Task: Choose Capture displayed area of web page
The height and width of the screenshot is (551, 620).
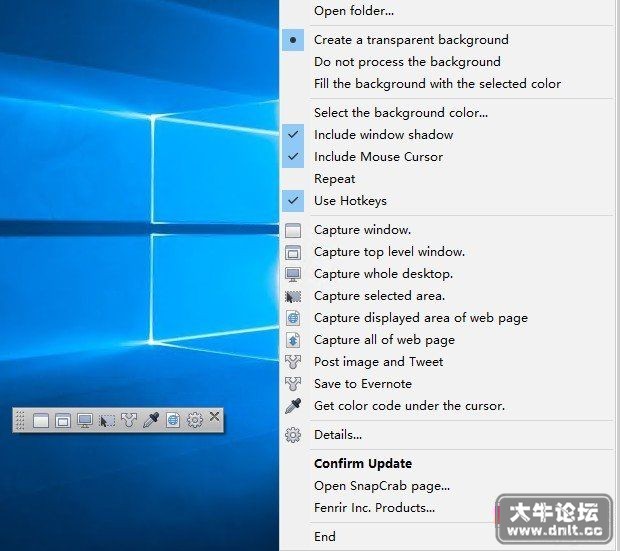Action: tap(447, 318)
